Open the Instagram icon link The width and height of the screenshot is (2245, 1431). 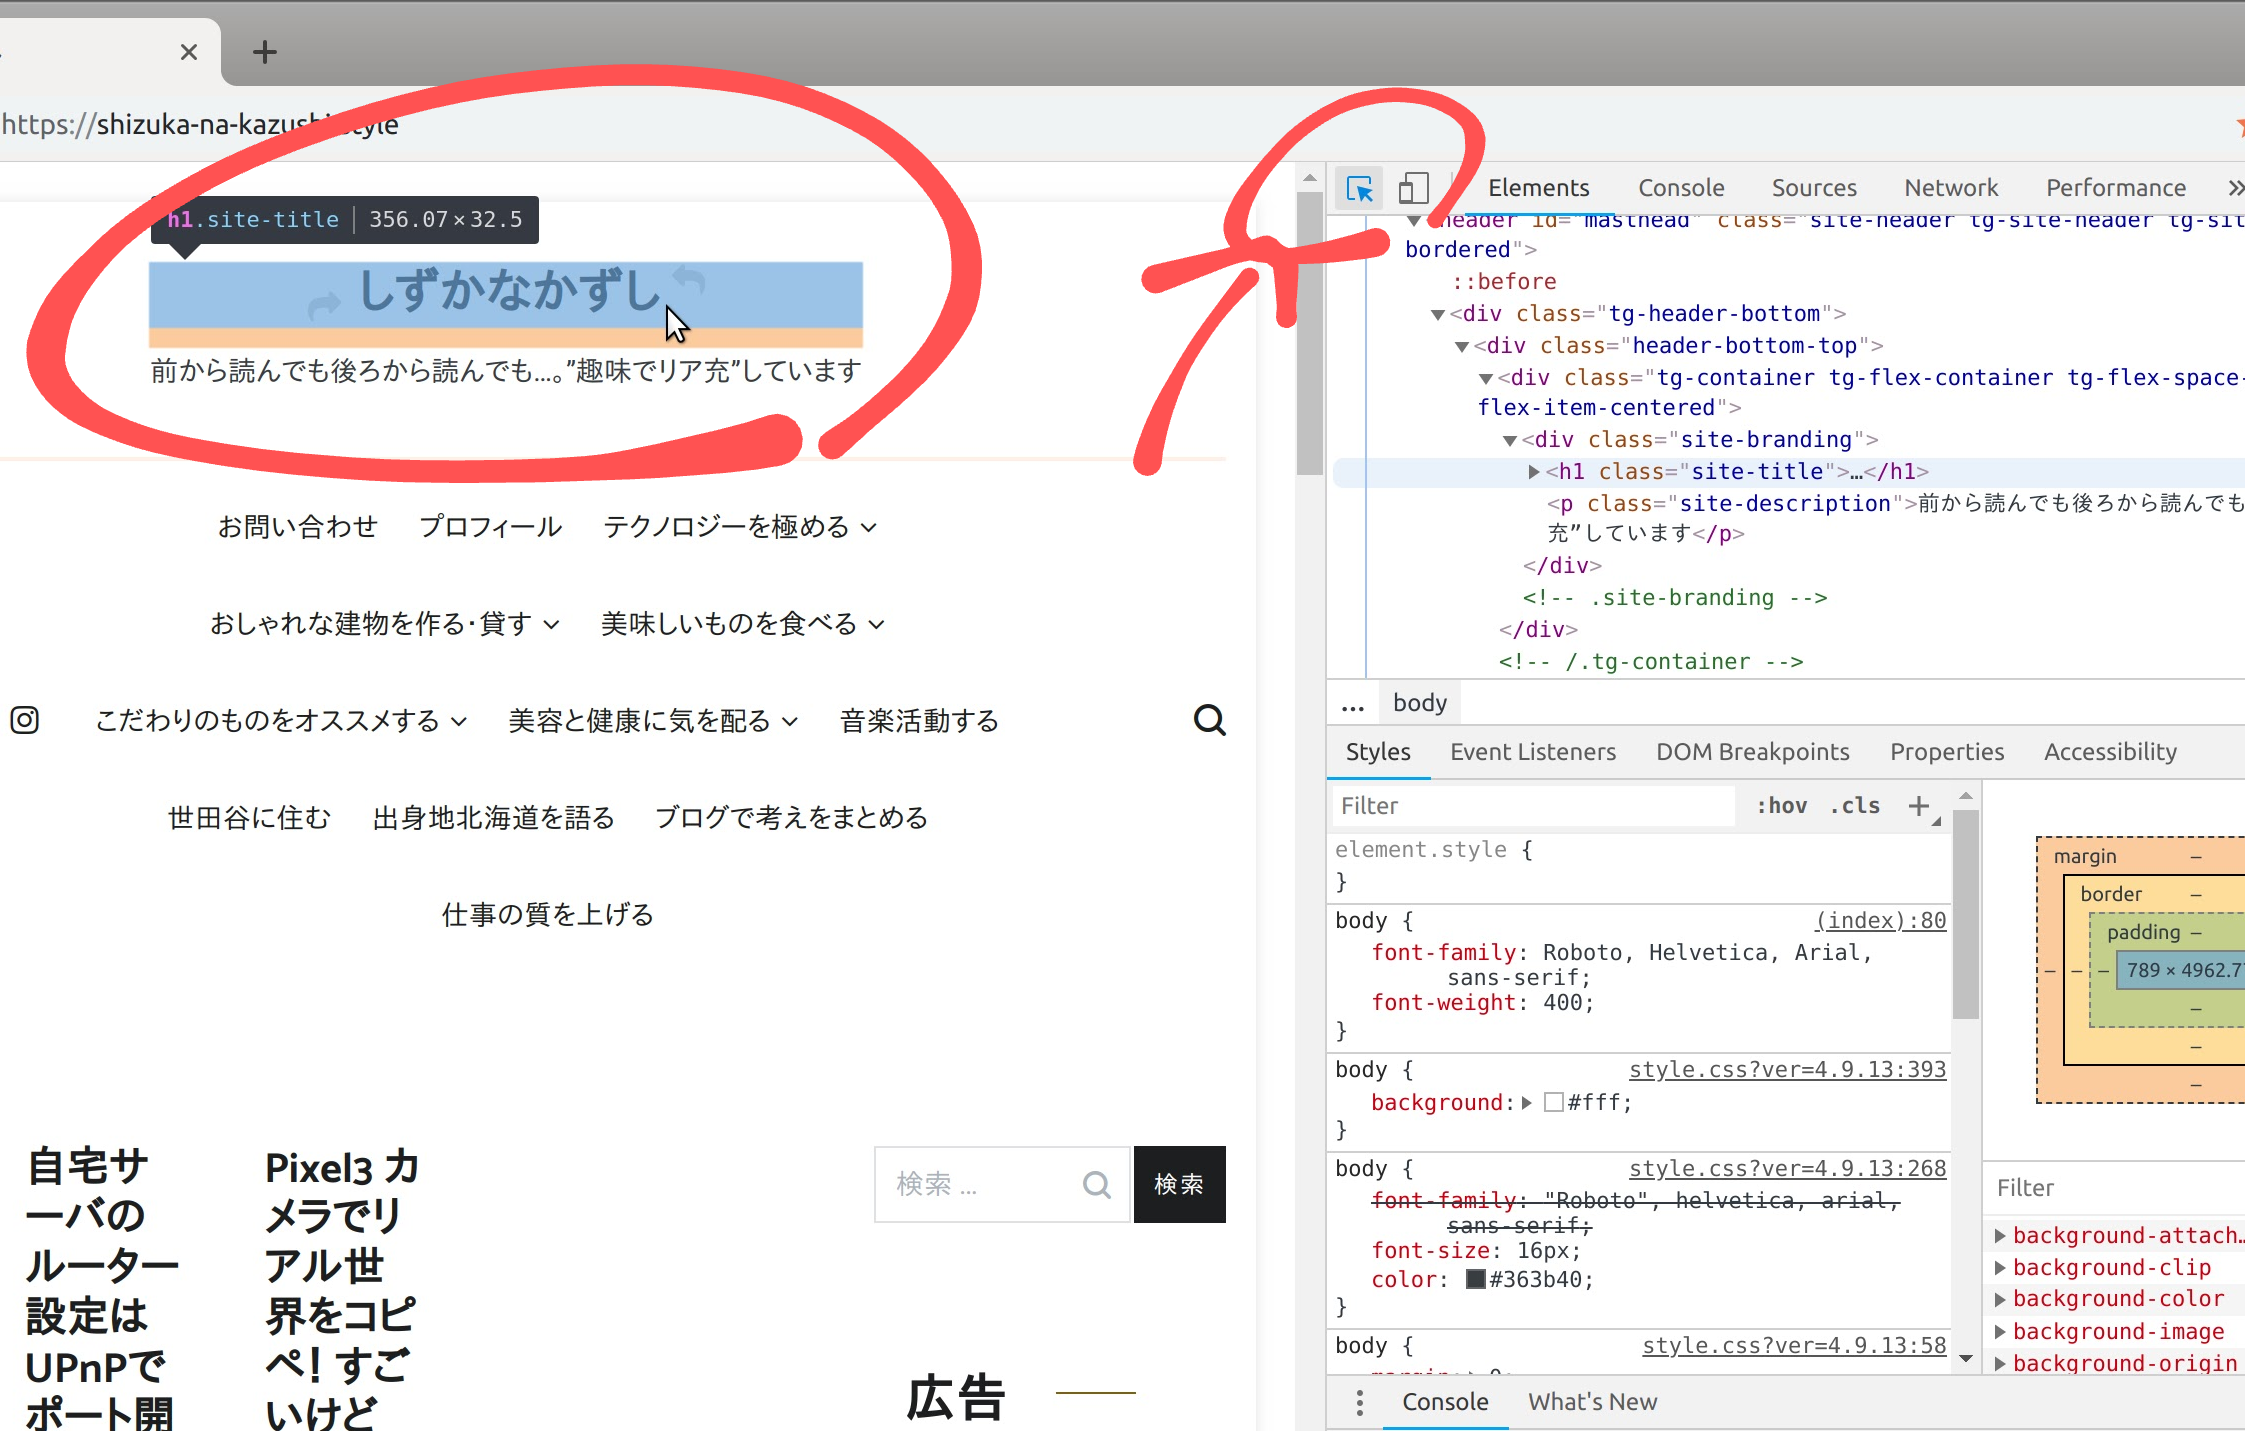pos(25,720)
